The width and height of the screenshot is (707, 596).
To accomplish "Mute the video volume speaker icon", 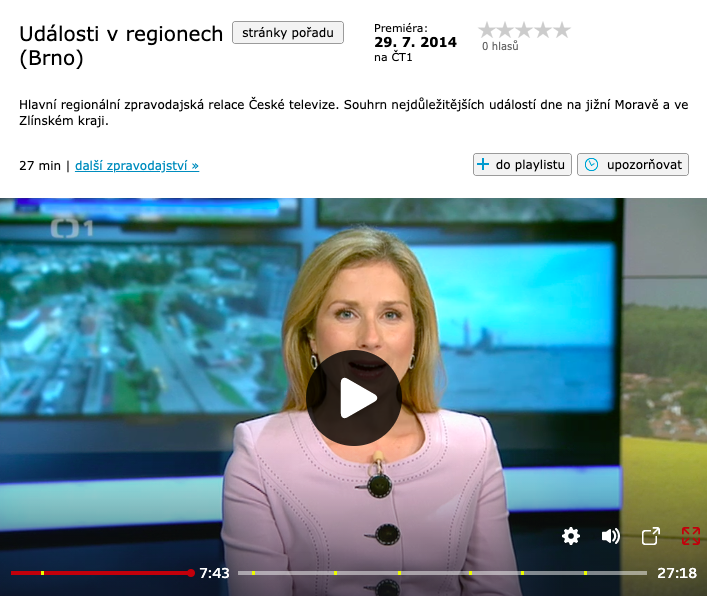I will pos(611,536).
